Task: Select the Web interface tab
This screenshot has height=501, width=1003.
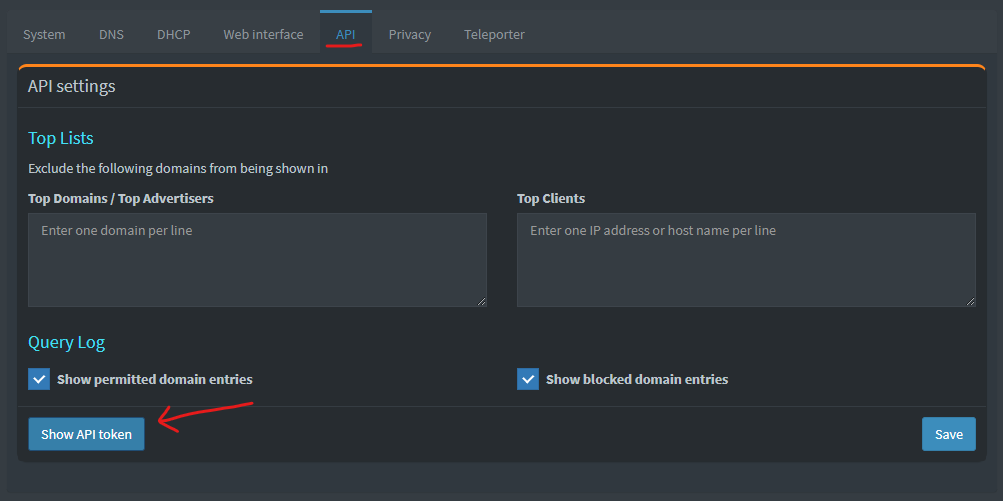Action: [x=263, y=34]
